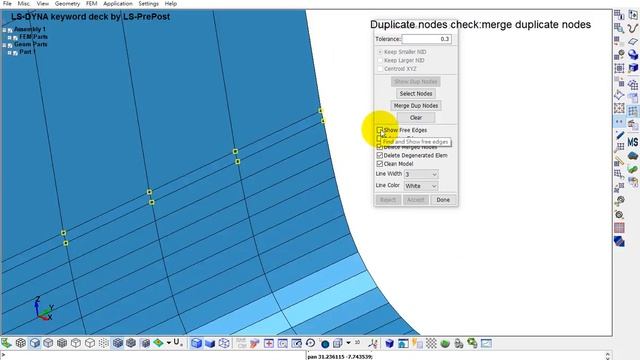Open the Settings menu
Image resolution: width=640 pixels, height=360 pixels.
[x=148, y=4]
